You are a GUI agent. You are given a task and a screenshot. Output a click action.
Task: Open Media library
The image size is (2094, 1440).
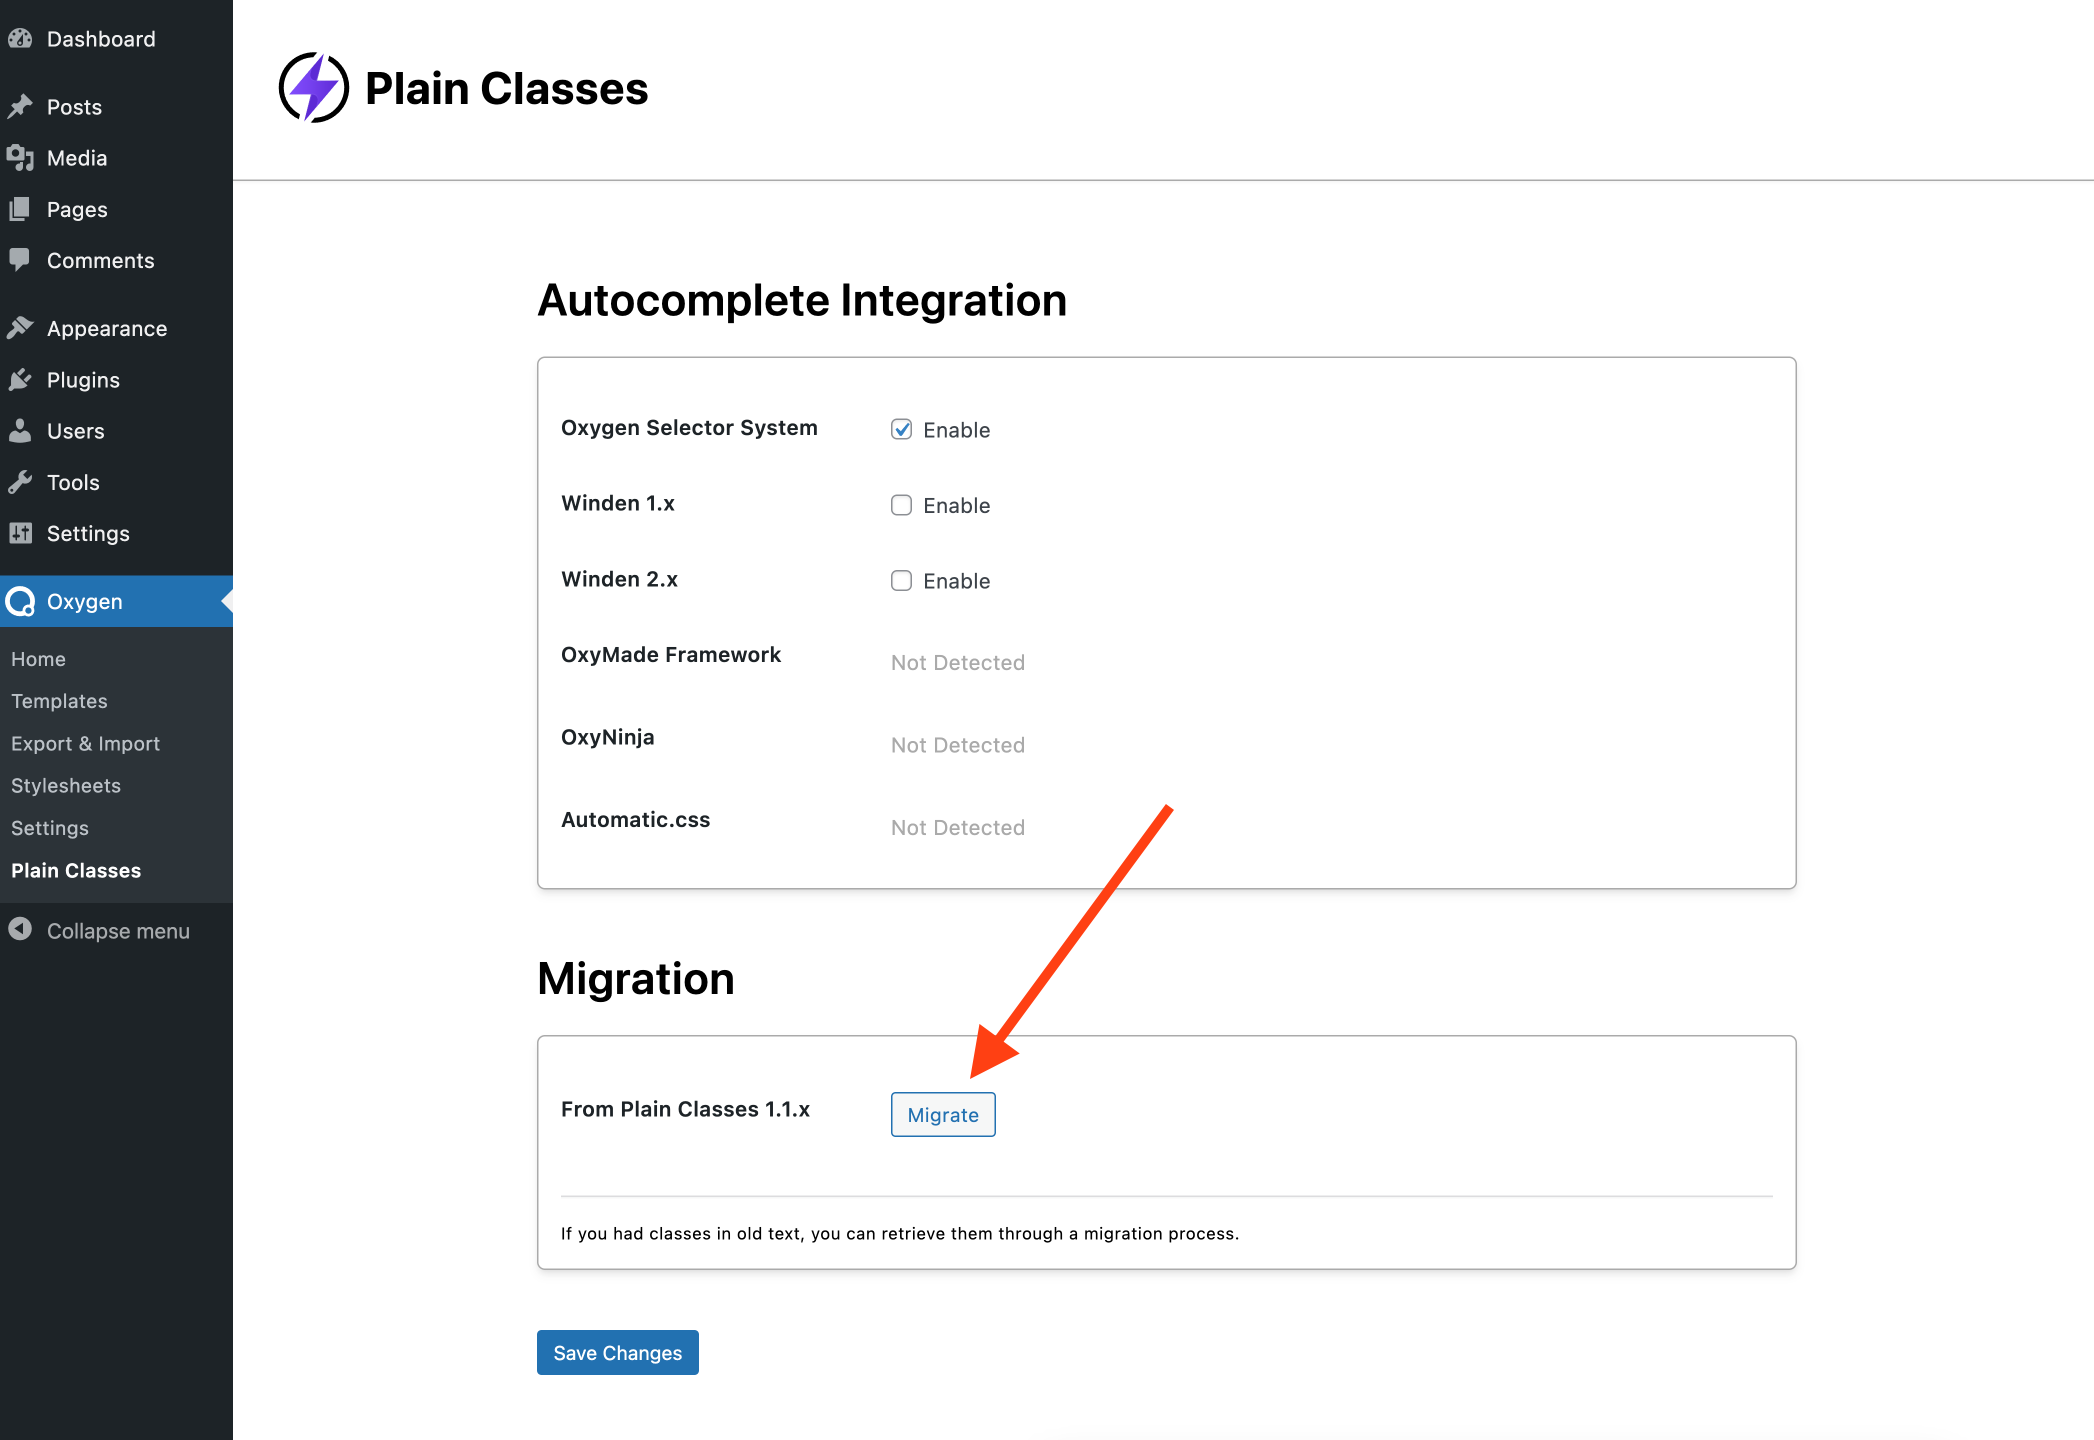pyautogui.click(x=76, y=158)
